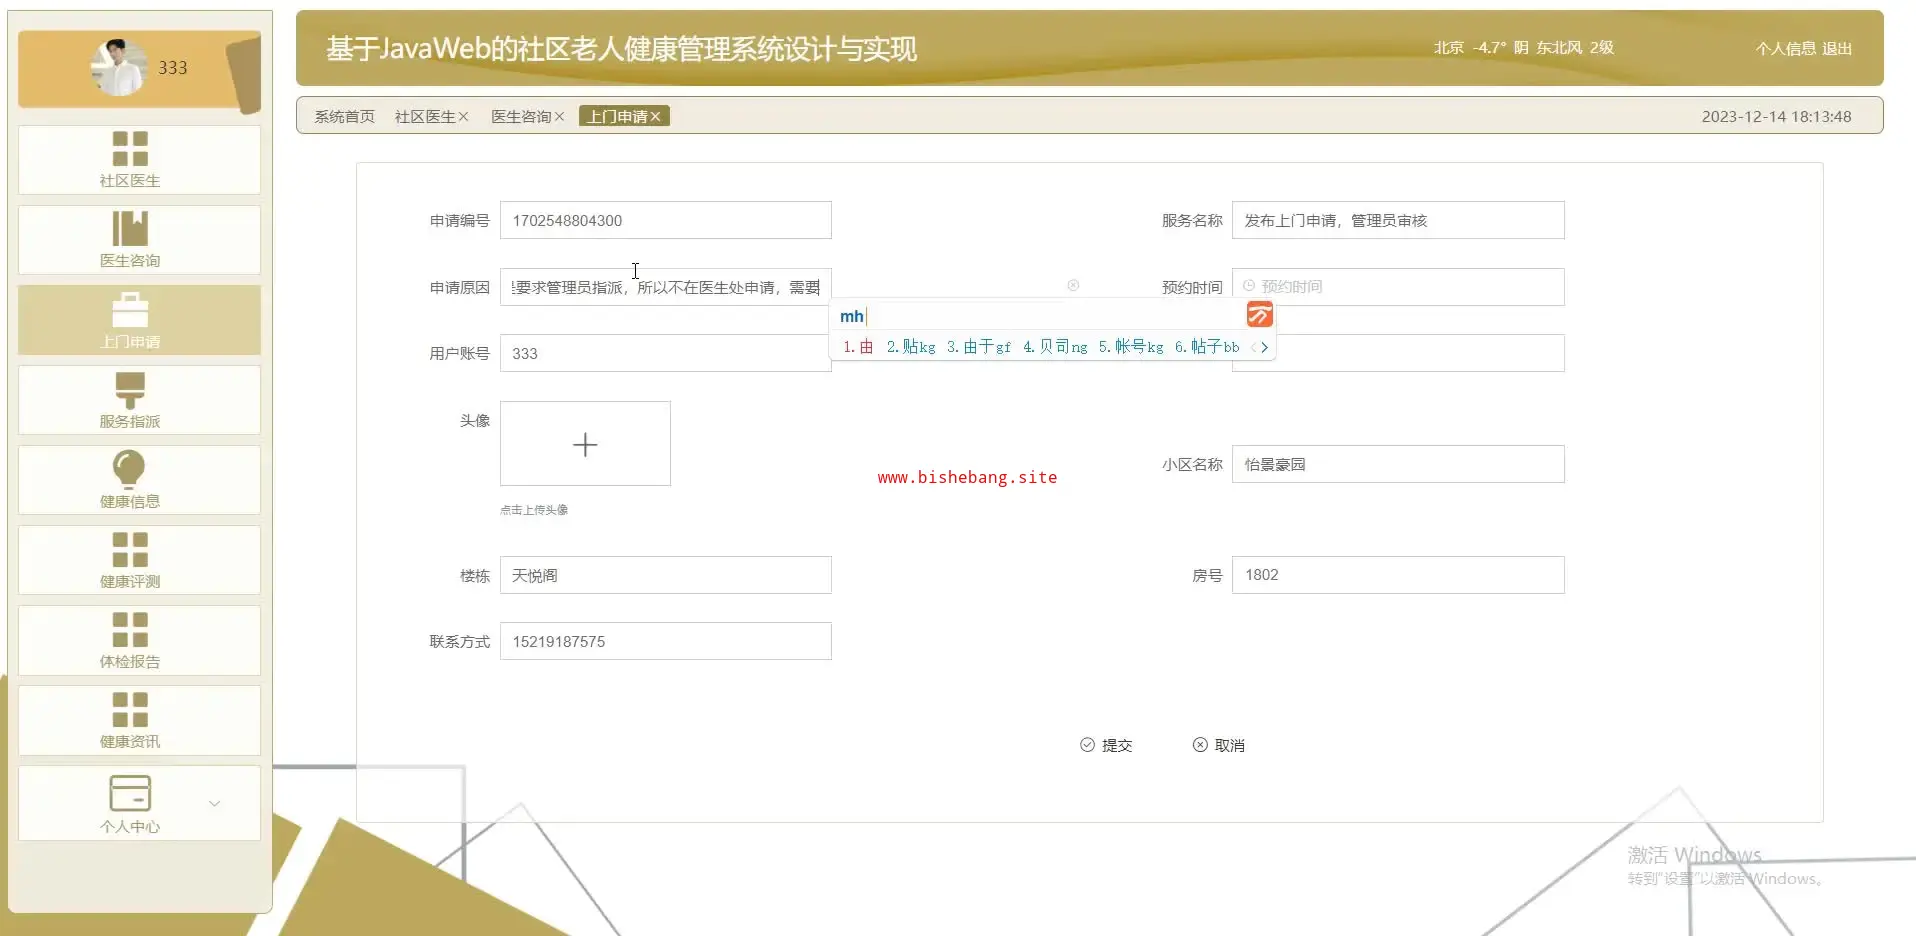Open the 社区医生 sidebar grid icon
Screen dimensions: 1916x936
pyautogui.click(x=130, y=149)
